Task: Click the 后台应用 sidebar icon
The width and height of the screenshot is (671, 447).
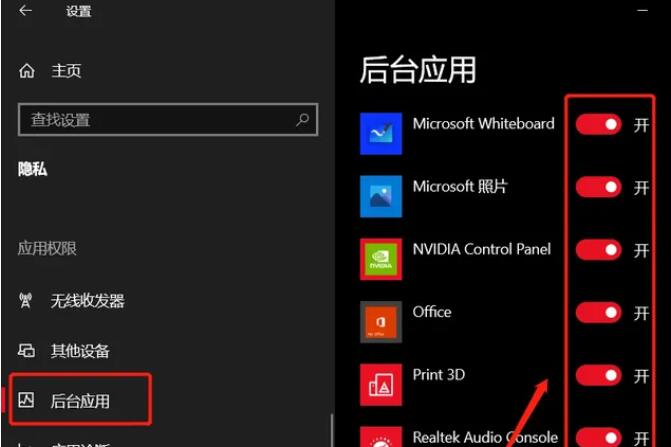Action: pos(26,400)
